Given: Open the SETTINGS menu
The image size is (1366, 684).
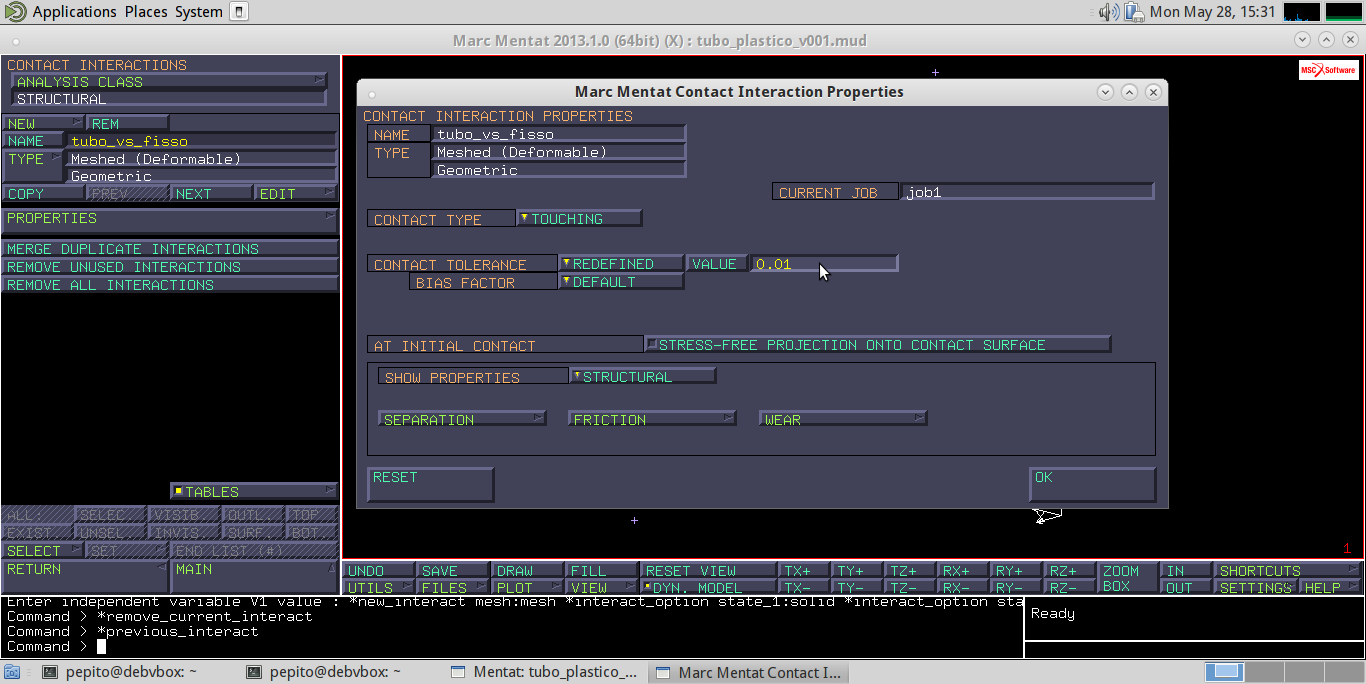Looking at the screenshot, I should click(1256, 587).
